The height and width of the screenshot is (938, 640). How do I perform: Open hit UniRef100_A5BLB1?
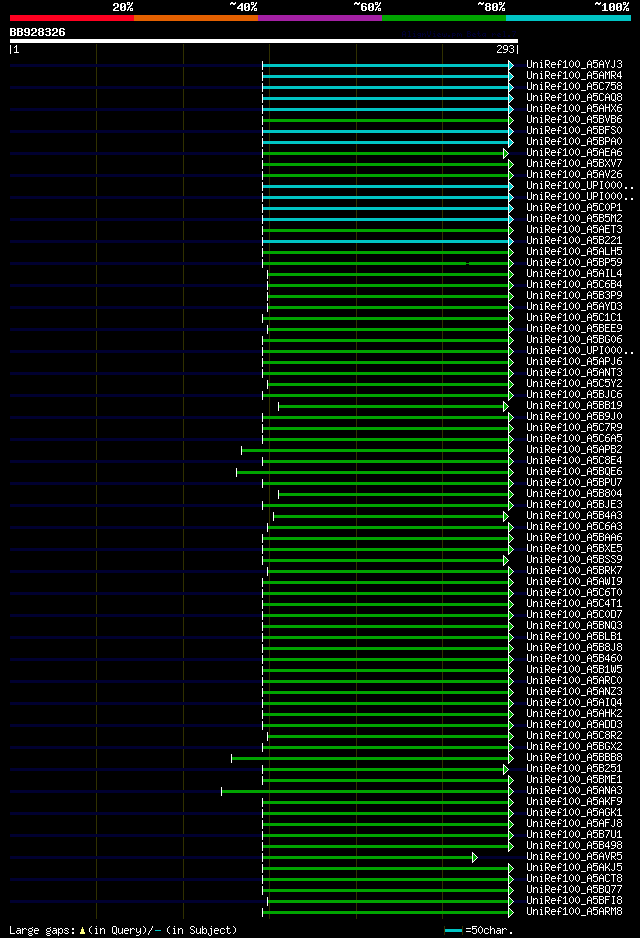point(574,636)
